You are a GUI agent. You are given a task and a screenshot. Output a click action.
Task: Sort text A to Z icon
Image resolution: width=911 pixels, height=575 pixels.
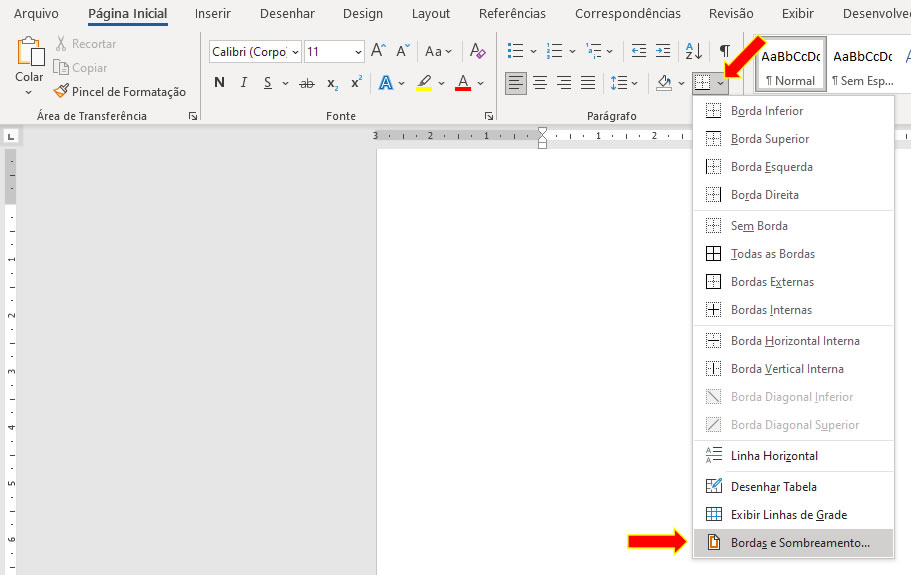pyautogui.click(x=694, y=51)
